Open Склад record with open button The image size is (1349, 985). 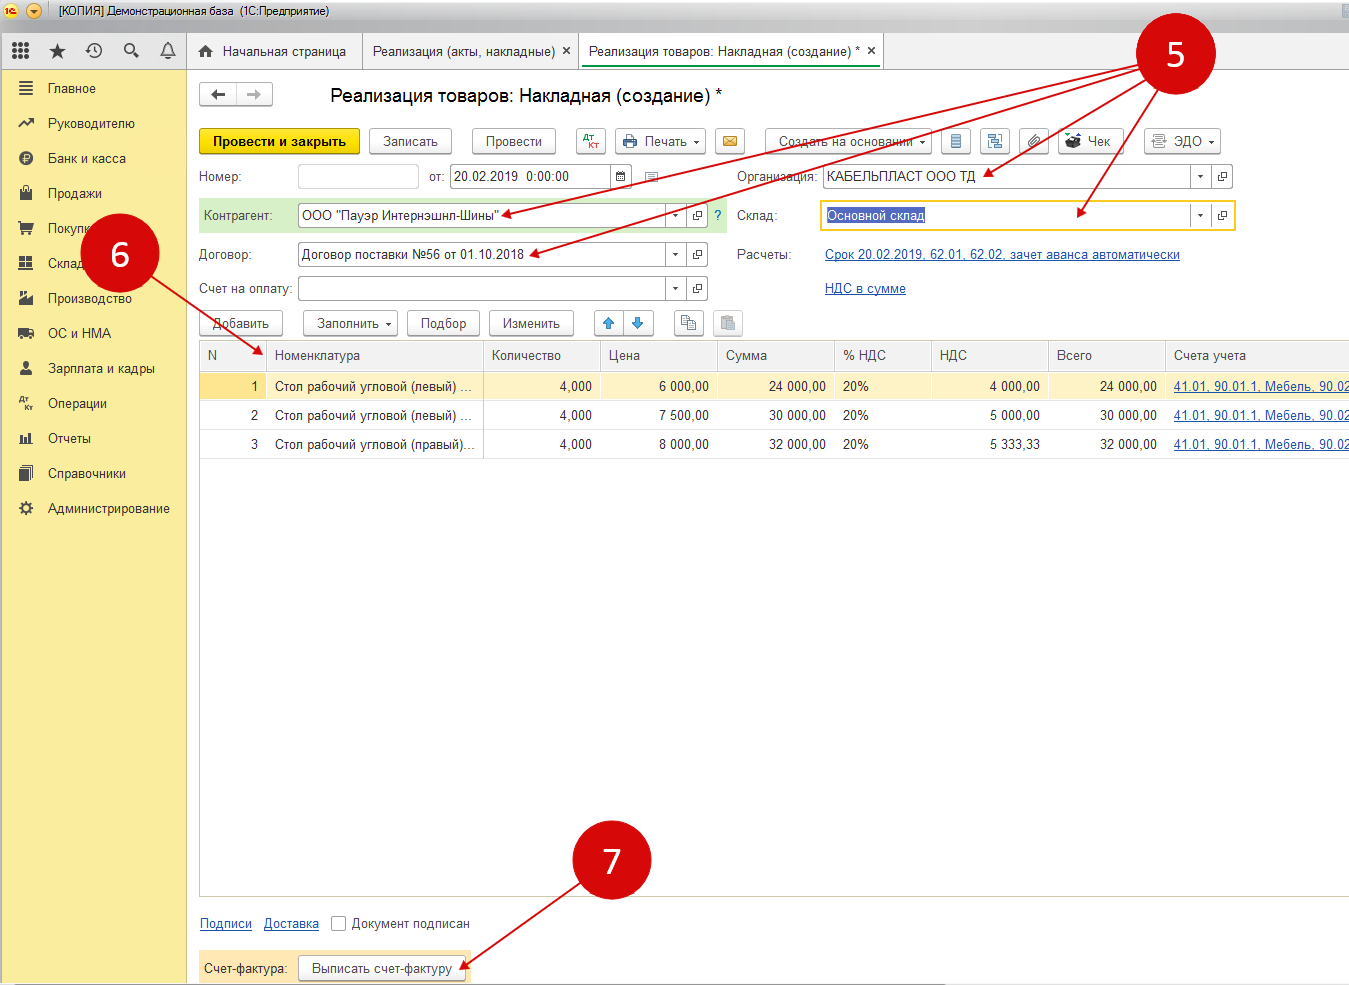[1222, 215]
